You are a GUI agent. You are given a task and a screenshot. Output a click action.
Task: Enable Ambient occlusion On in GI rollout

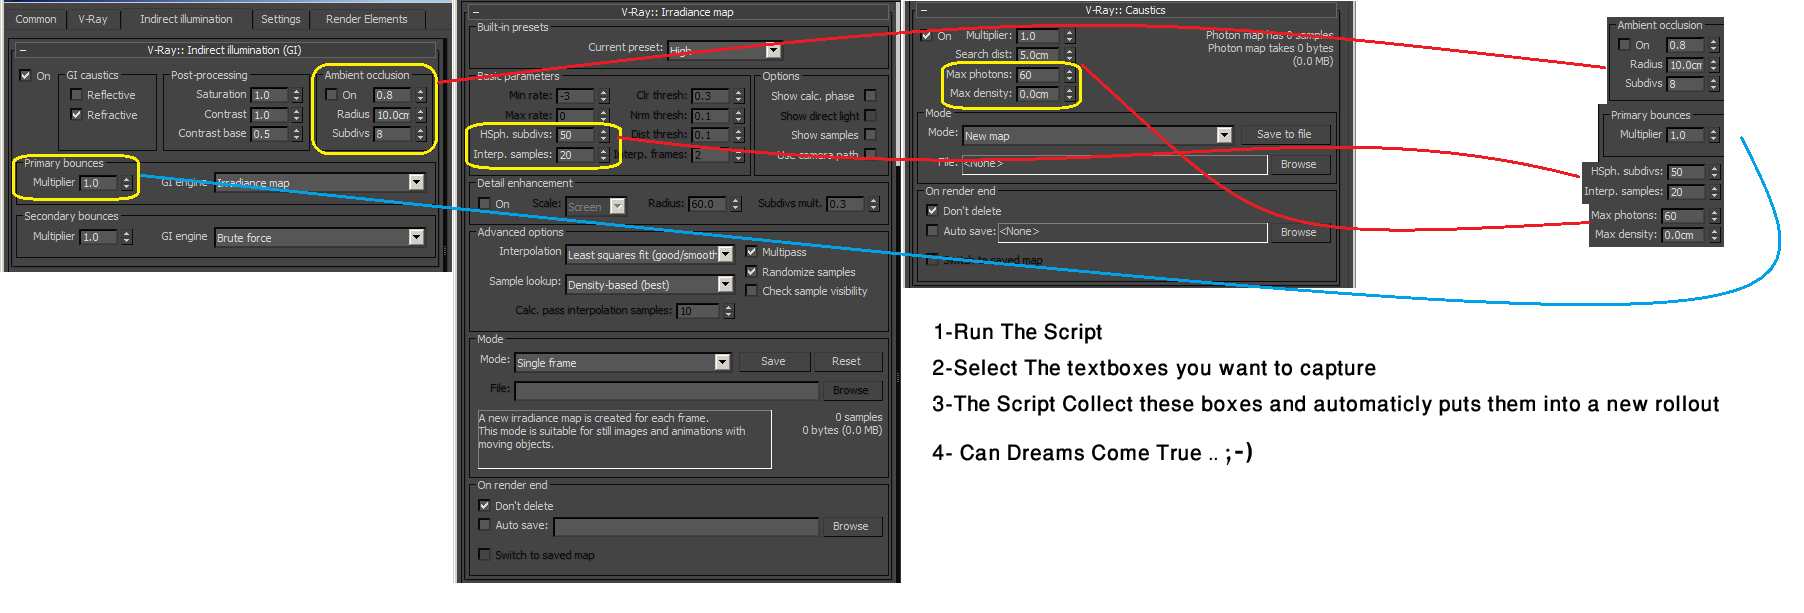pyautogui.click(x=331, y=95)
